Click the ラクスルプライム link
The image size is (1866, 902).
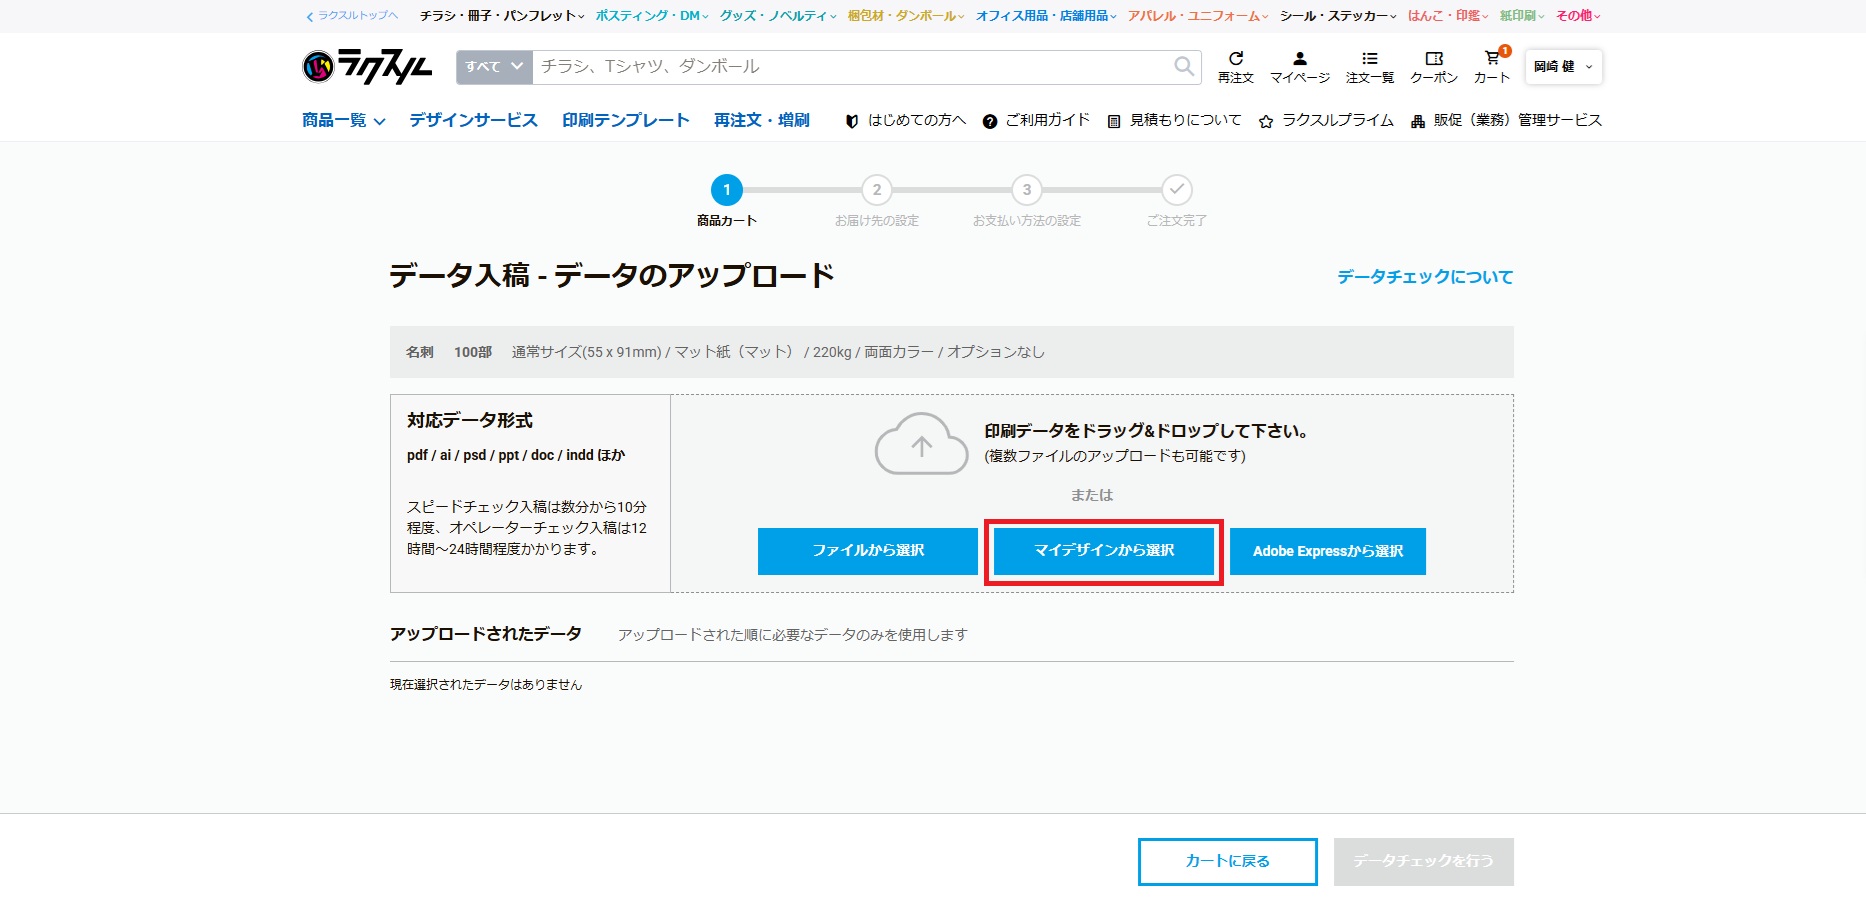tap(1326, 120)
